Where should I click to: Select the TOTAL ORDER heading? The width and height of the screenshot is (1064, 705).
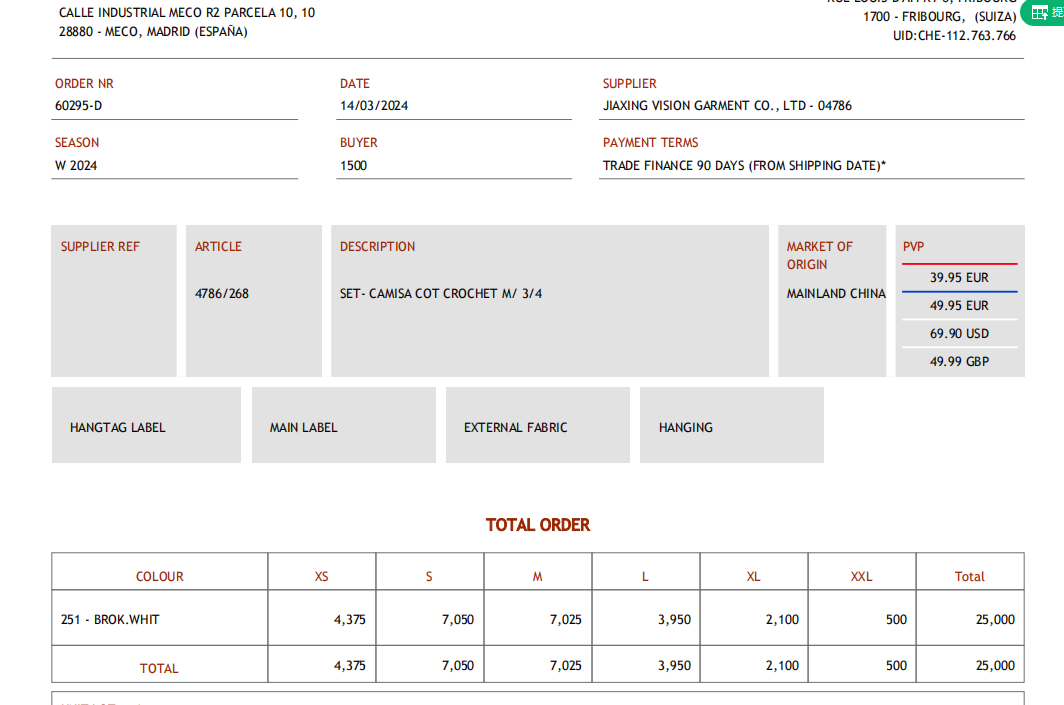click(538, 525)
